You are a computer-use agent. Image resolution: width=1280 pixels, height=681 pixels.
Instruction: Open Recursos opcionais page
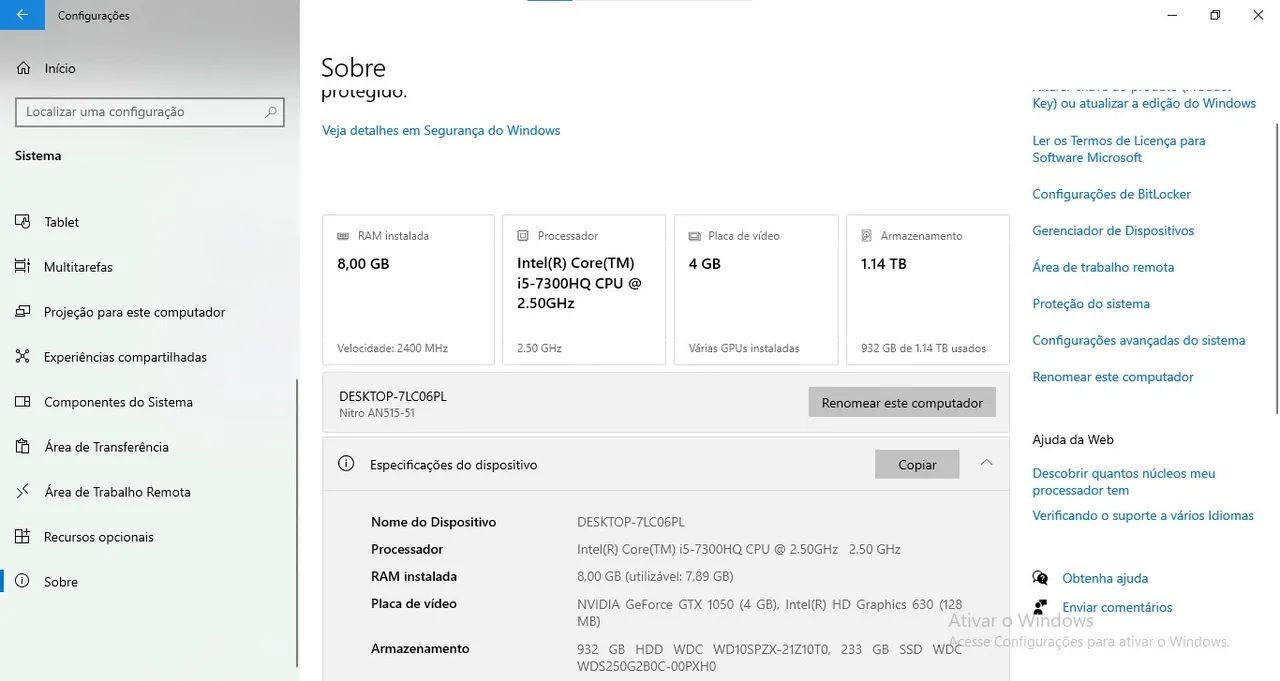coord(99,537)
